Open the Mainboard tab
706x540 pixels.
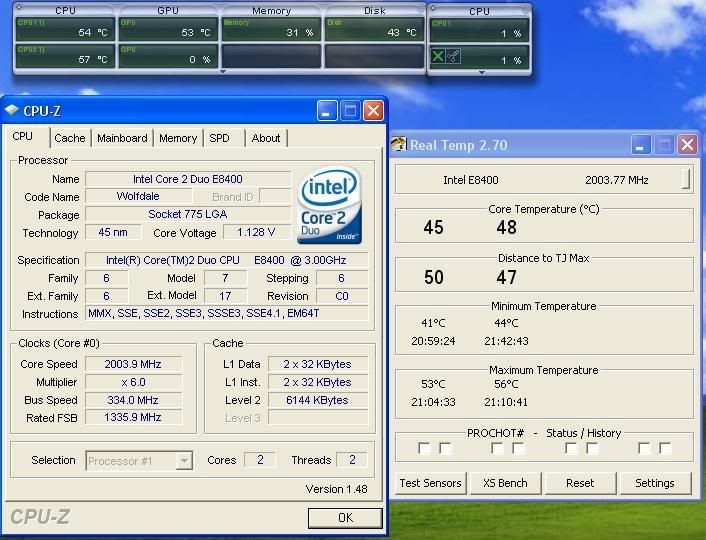122,138
